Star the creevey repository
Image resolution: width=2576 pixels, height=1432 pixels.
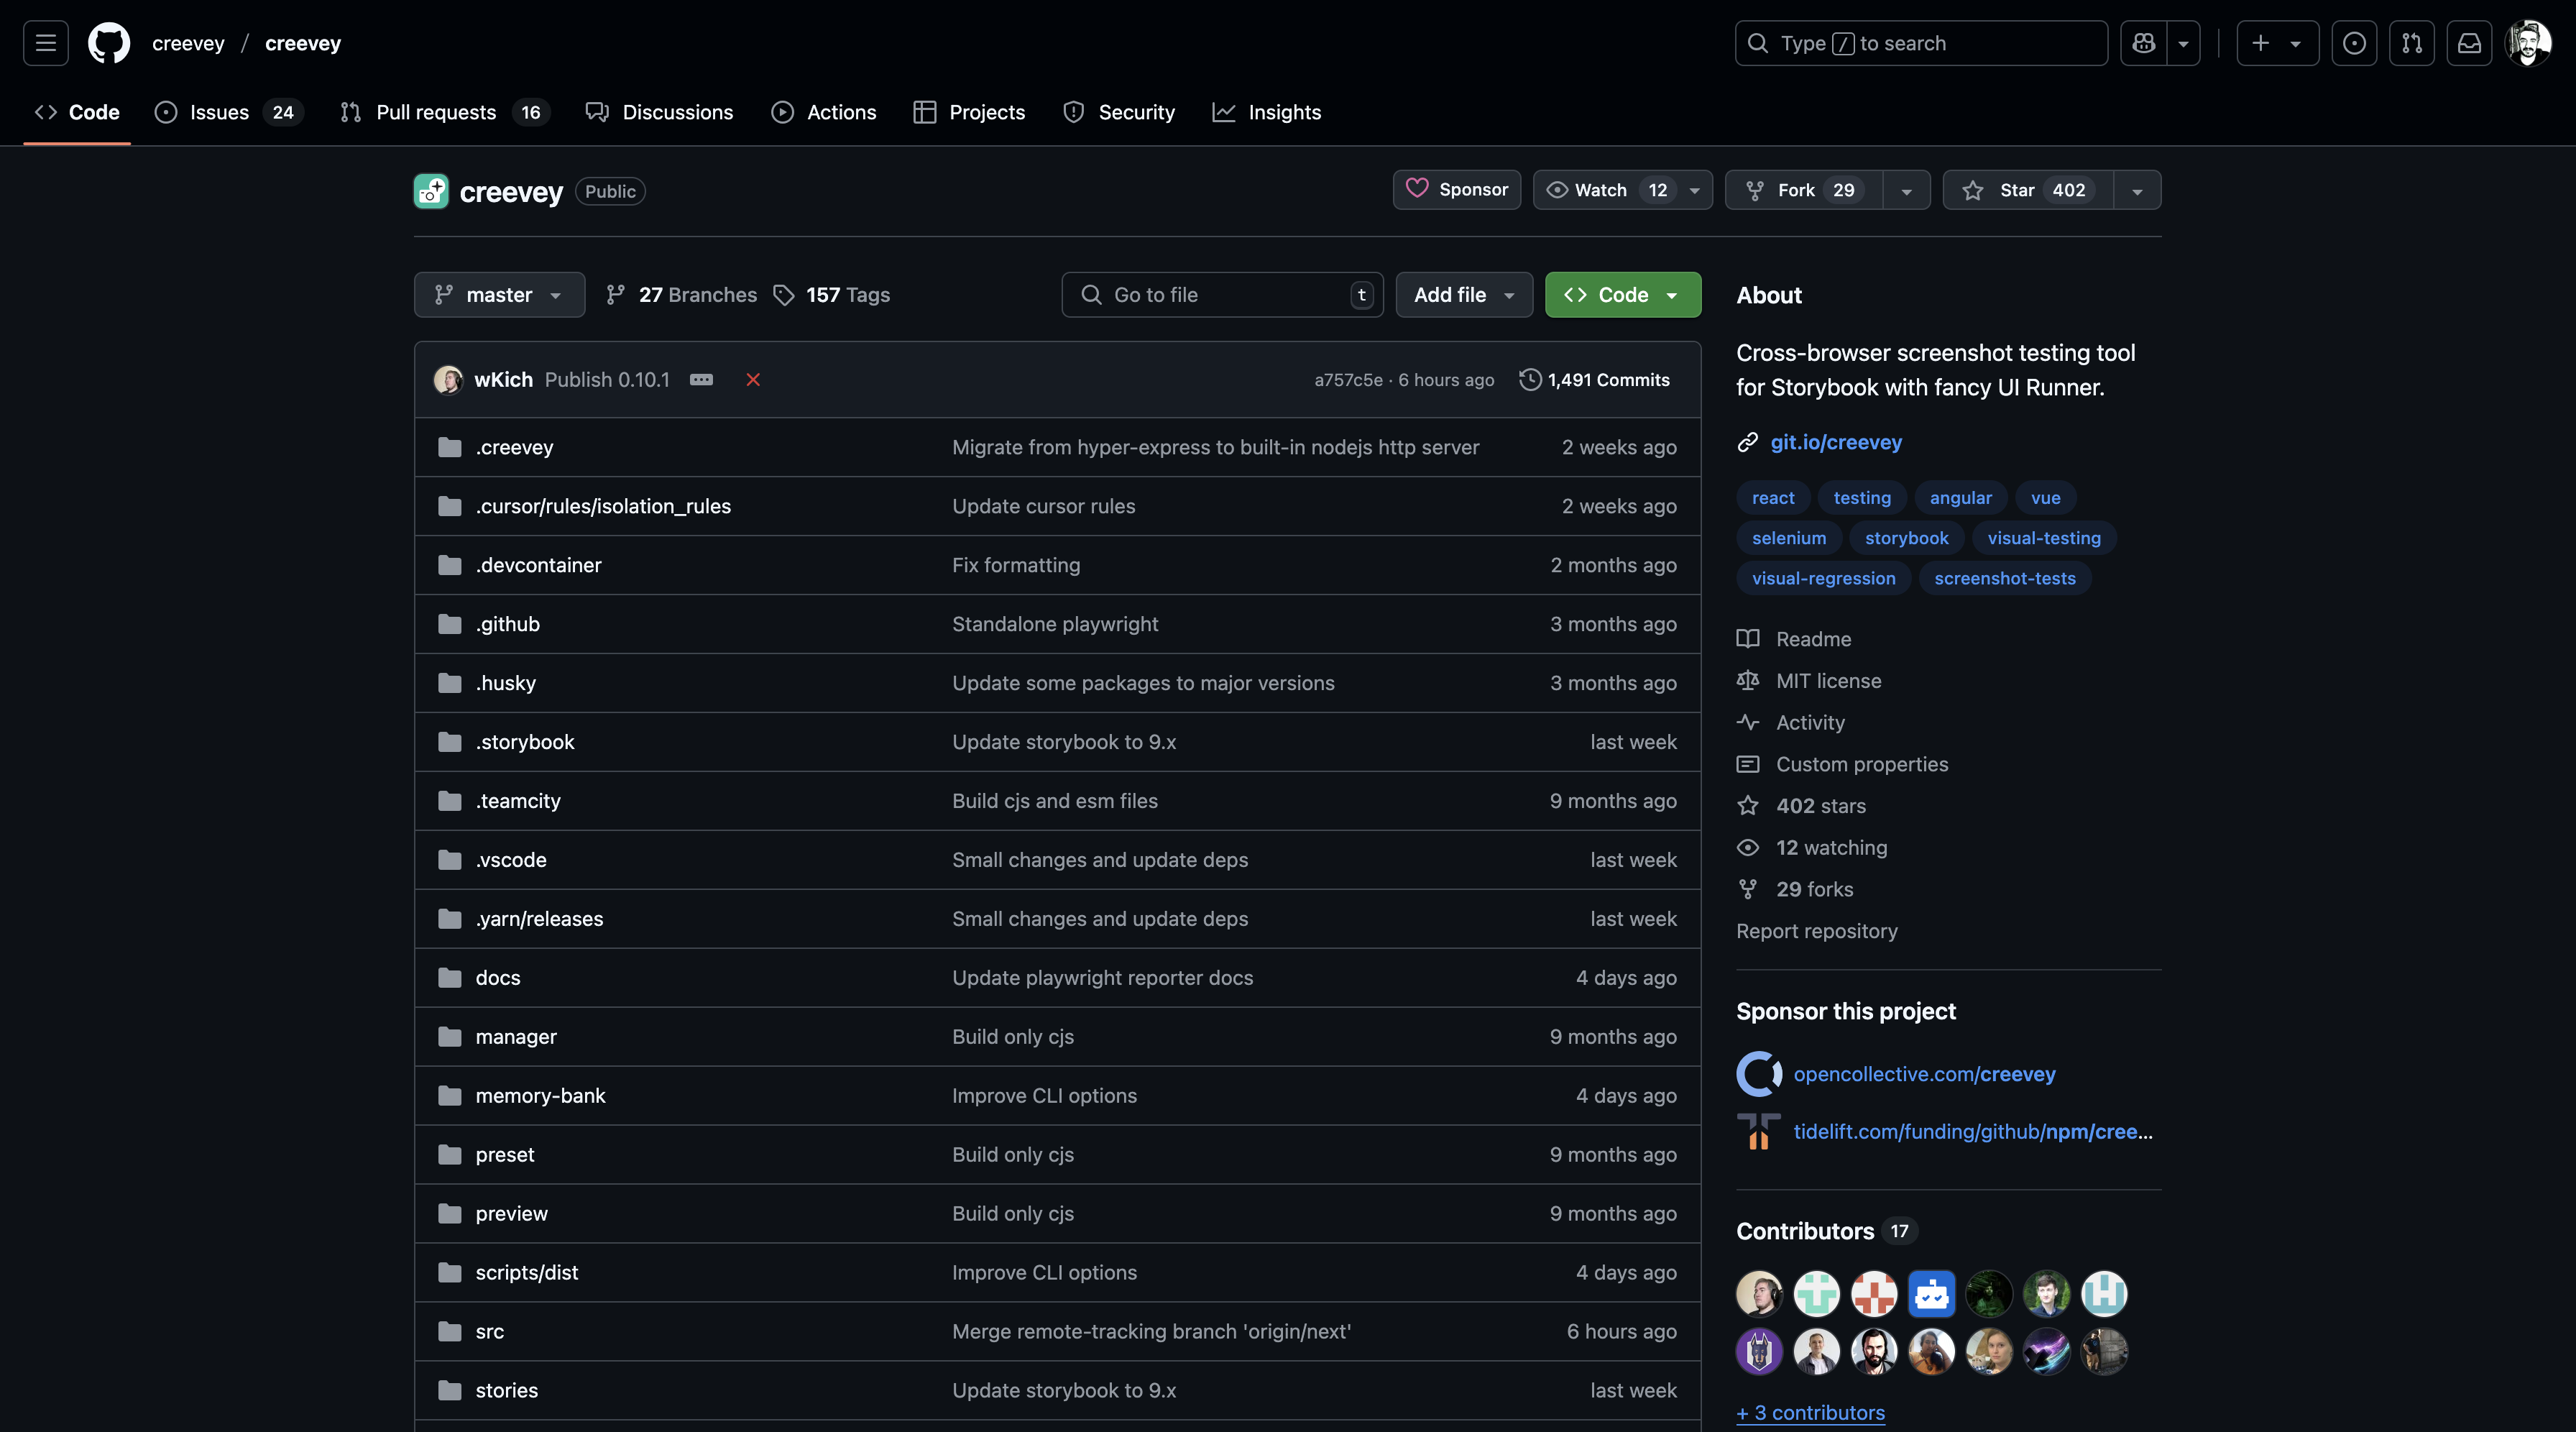(x=2028, y=190)
